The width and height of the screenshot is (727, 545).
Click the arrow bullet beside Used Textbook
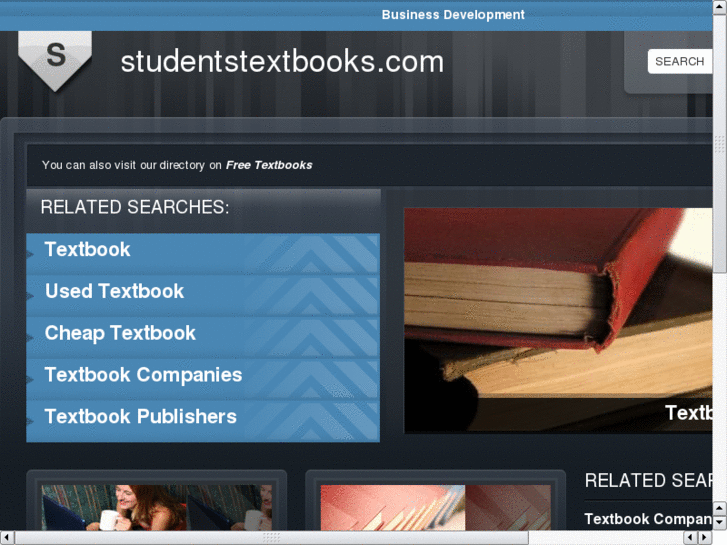click(31, 296)
